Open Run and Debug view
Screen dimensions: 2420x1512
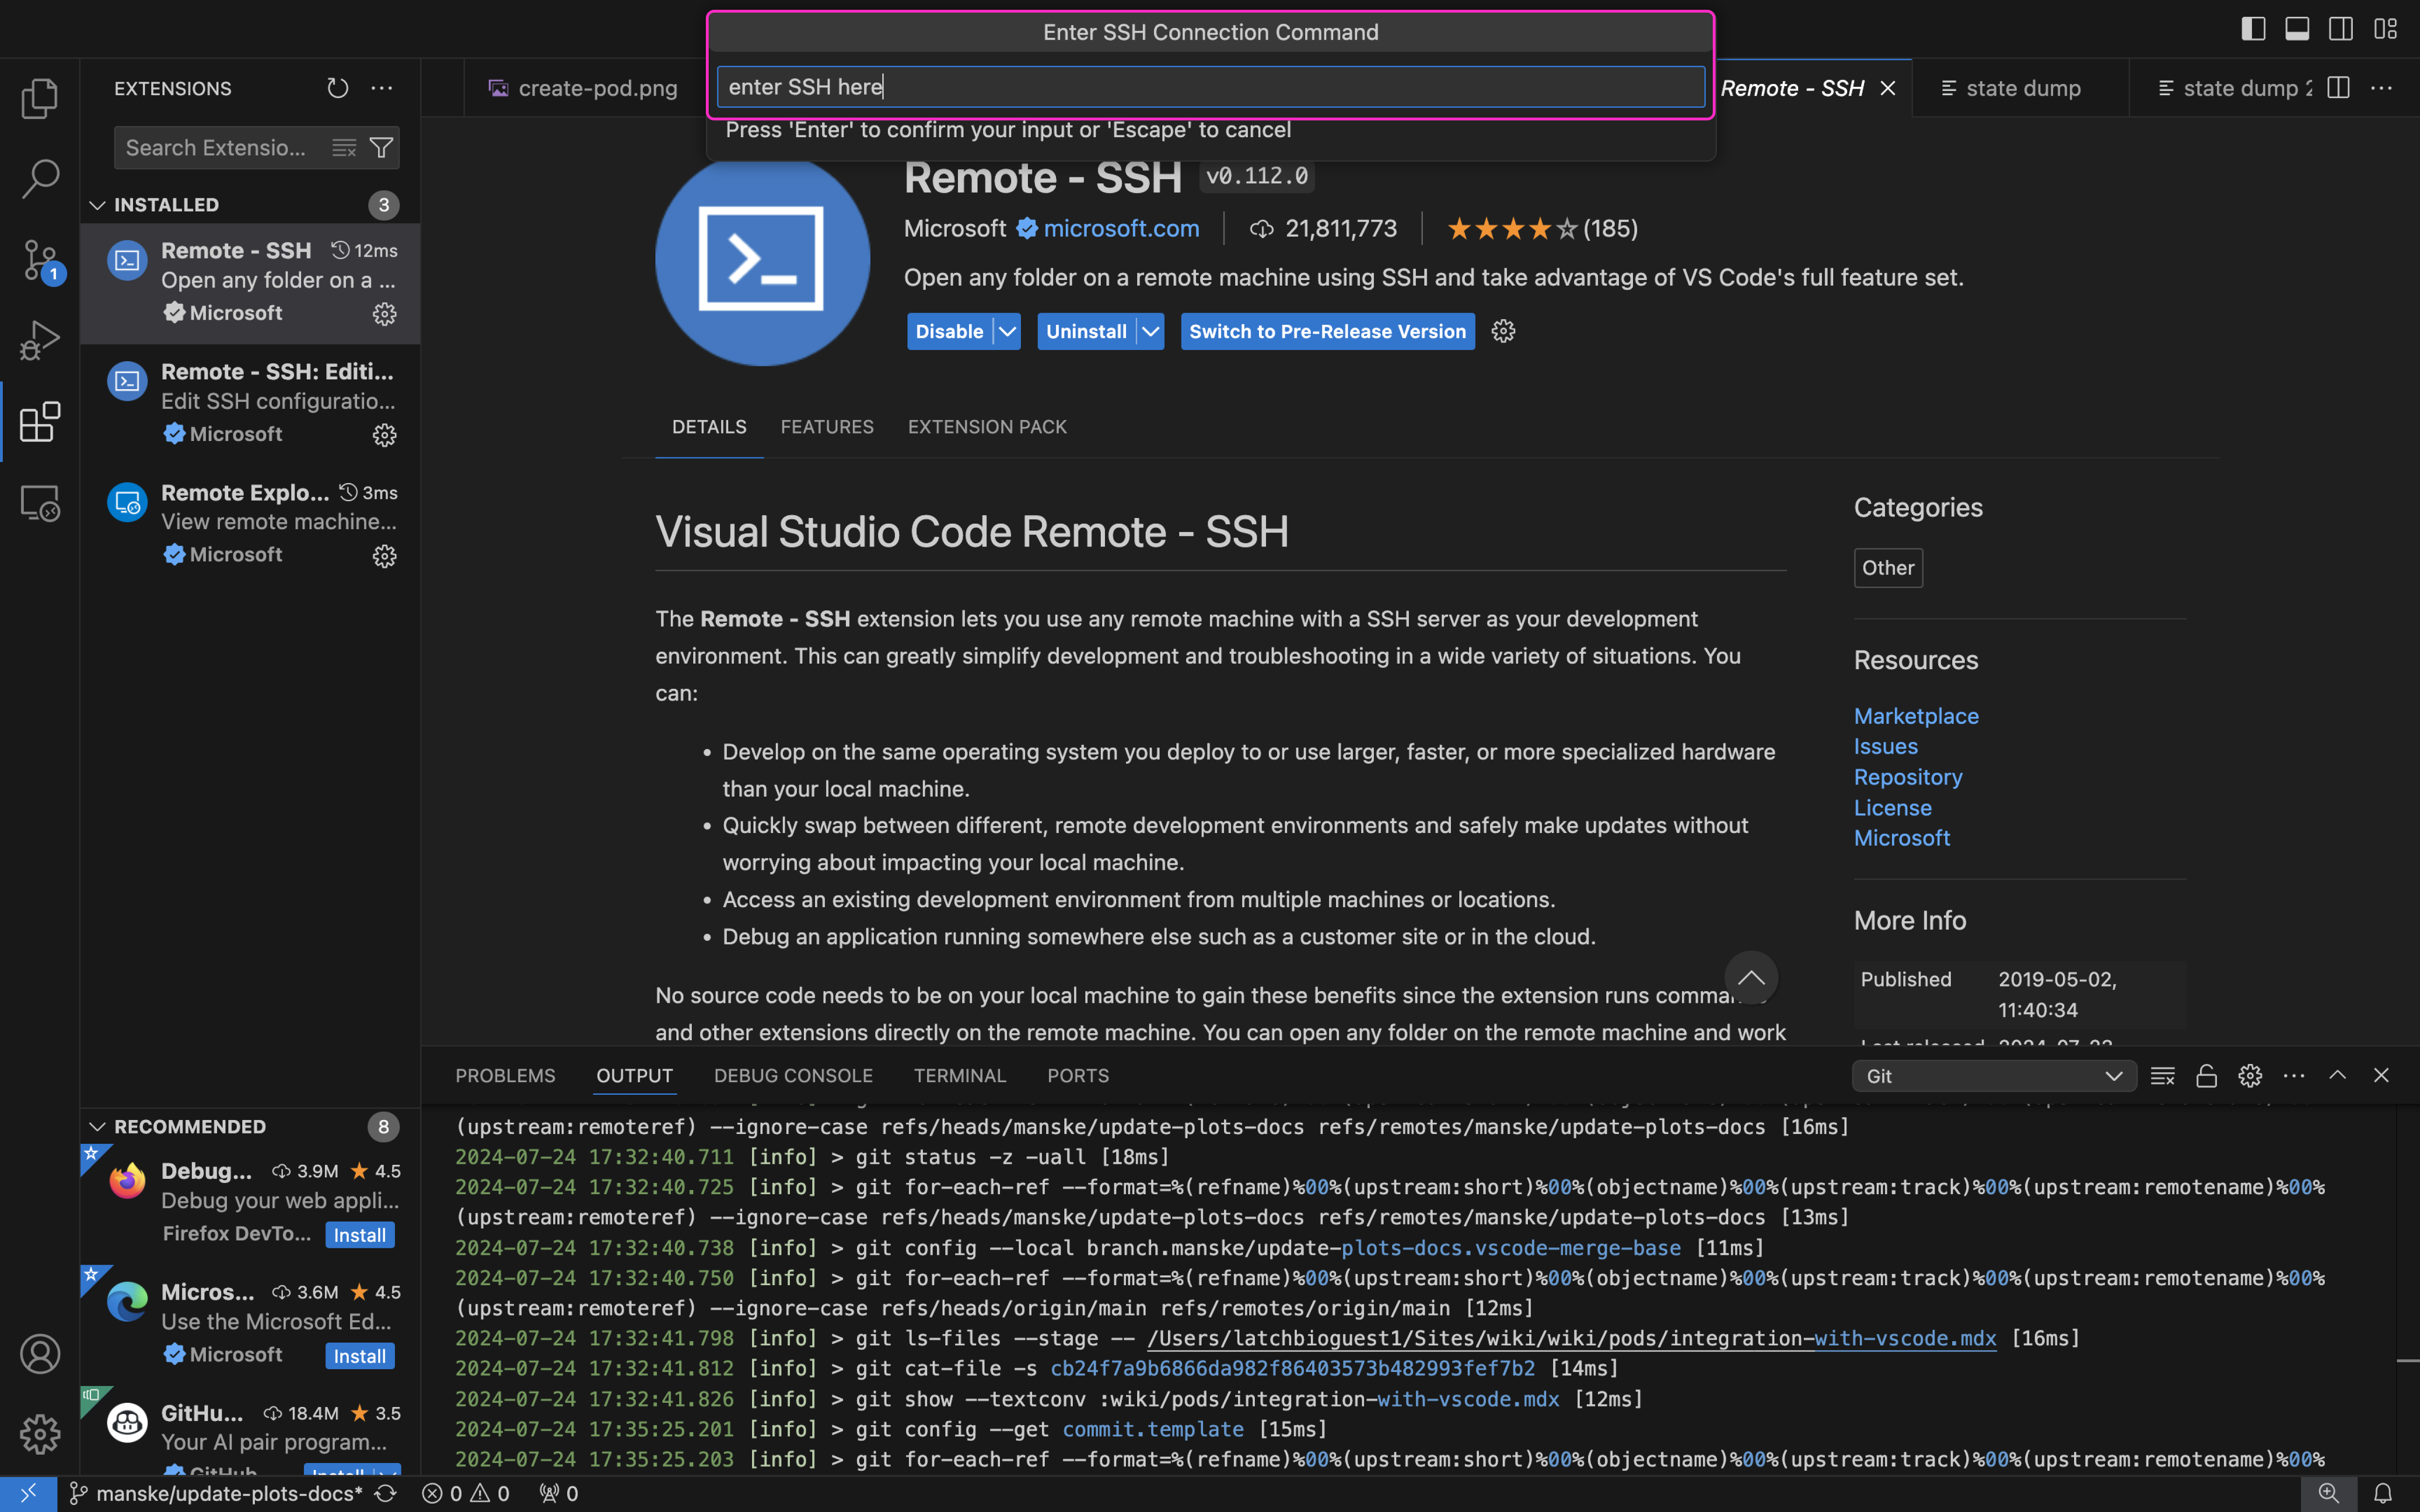(x=40, y=341)
